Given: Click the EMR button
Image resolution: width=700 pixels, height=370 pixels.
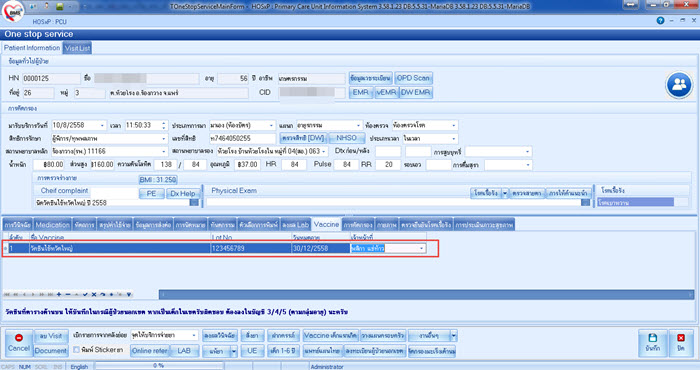Looking at the screenshot, I should point(360,92).
